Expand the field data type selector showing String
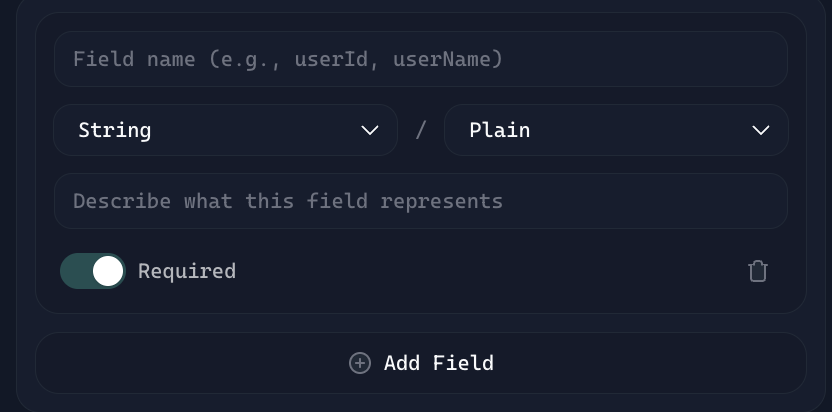 coord(225,131)
